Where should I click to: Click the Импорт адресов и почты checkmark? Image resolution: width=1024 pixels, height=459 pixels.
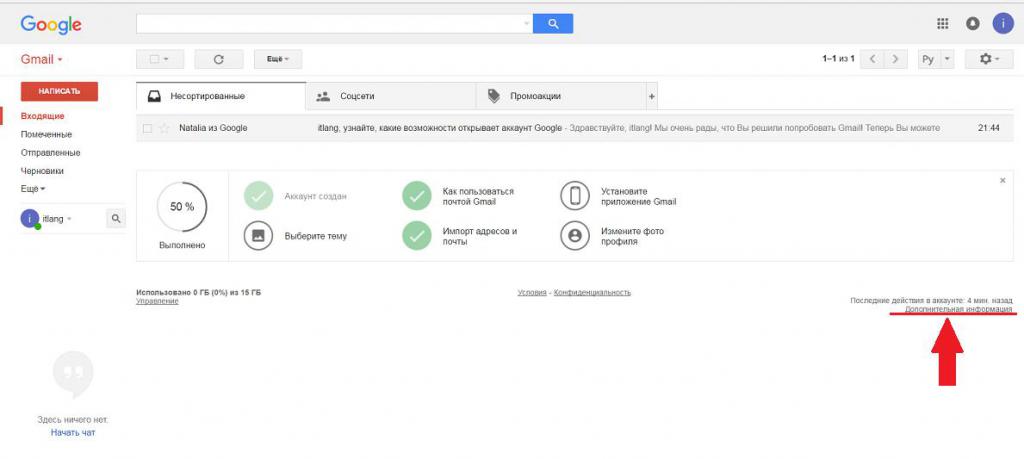point(417,236)
